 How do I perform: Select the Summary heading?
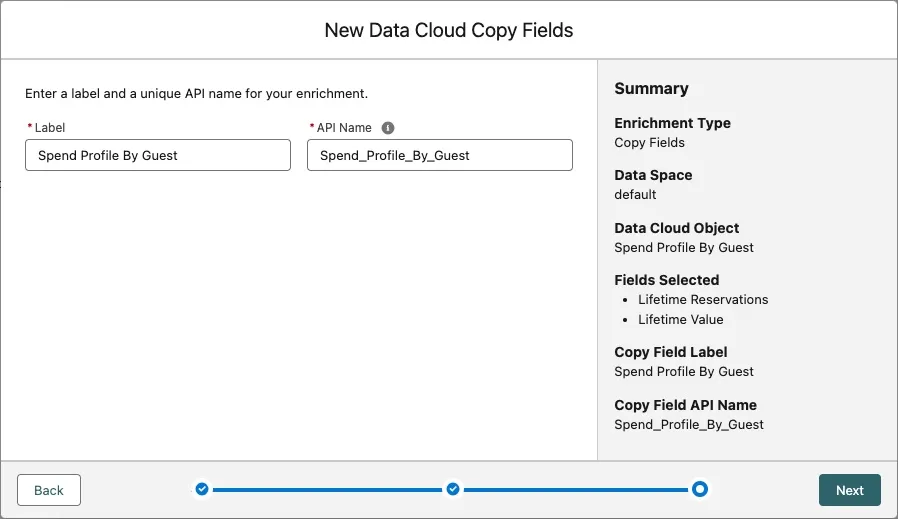click(651, 89)
